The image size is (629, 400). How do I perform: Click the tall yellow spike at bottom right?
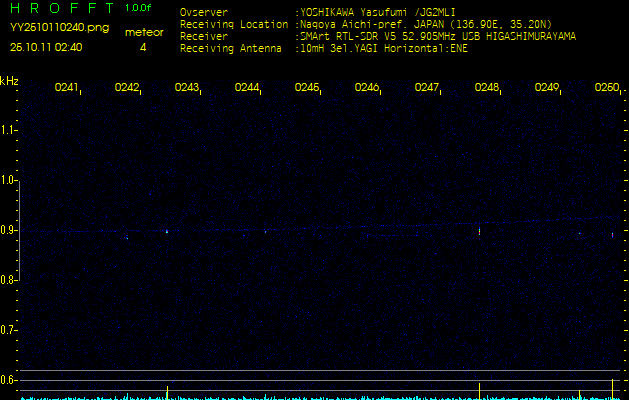pos(612,386)
